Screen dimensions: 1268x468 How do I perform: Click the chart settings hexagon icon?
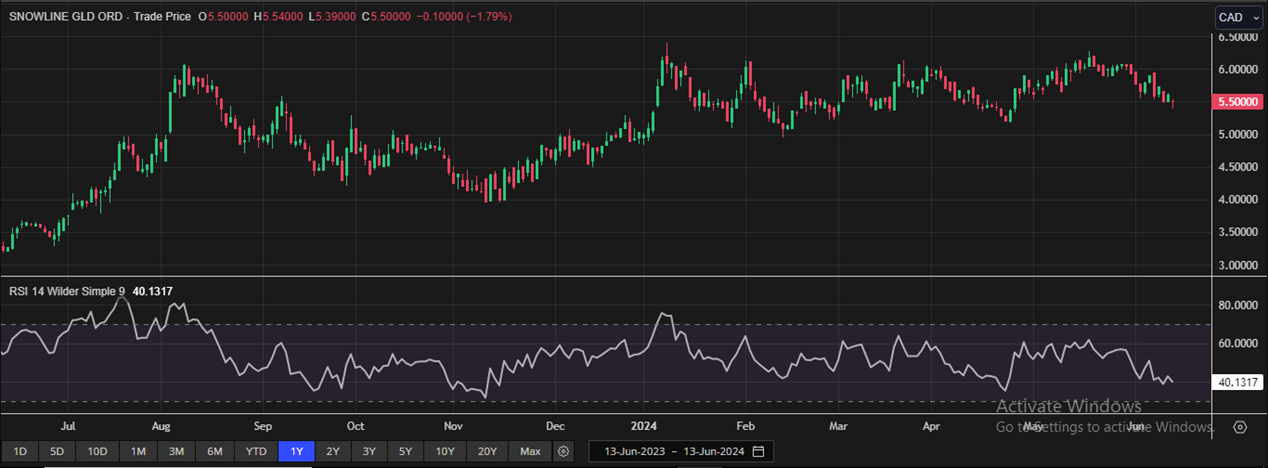[1240, 427]
